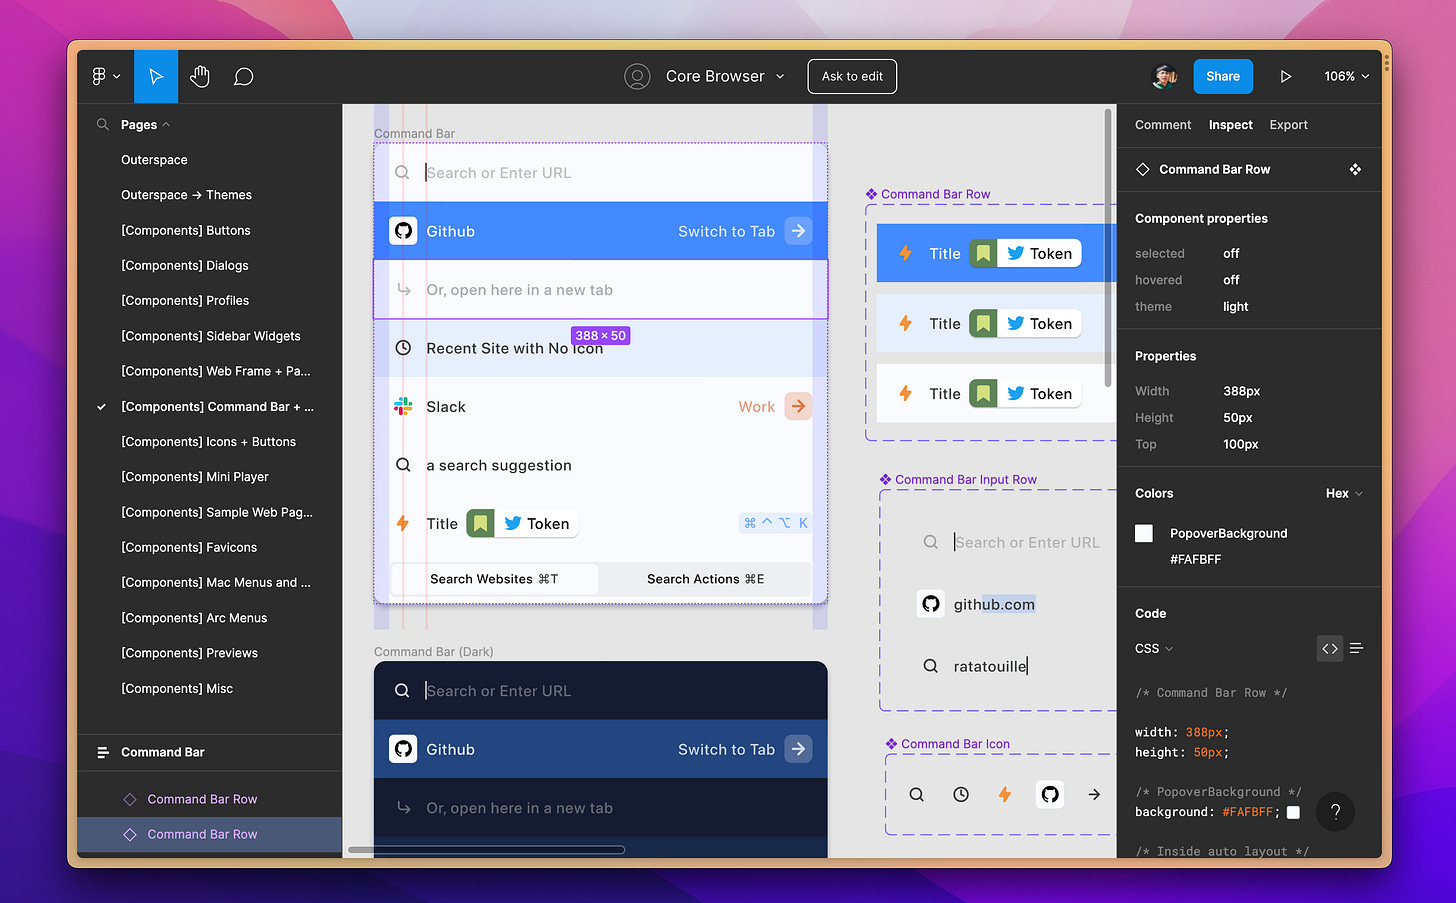Click magnifier icon beside a search suggestion
Image resolution: width=1456 pixels, height=903 pixels.
tap(403, 465)
